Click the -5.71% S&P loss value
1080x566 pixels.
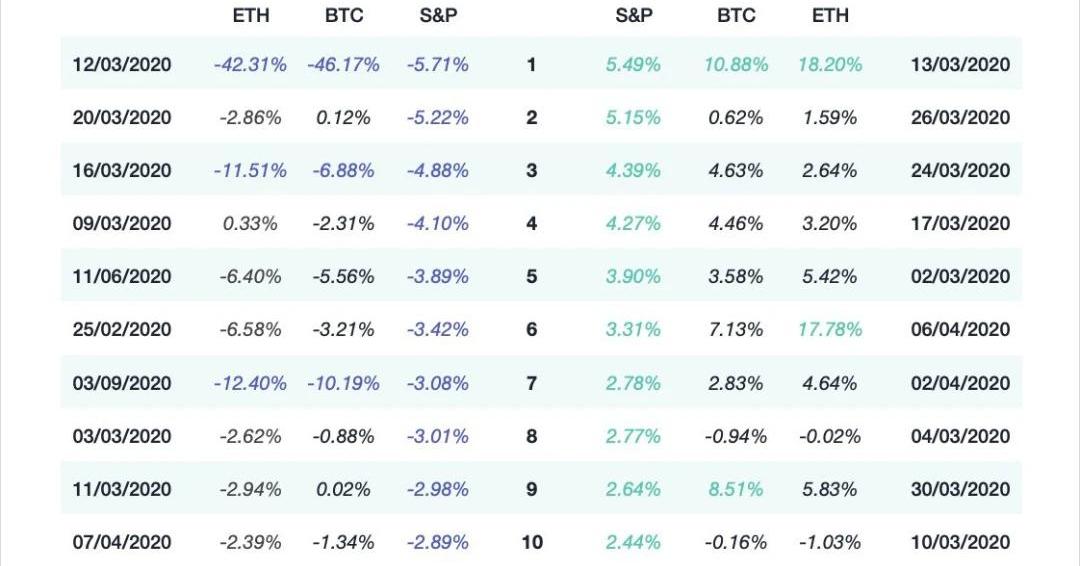click(437, 65)
